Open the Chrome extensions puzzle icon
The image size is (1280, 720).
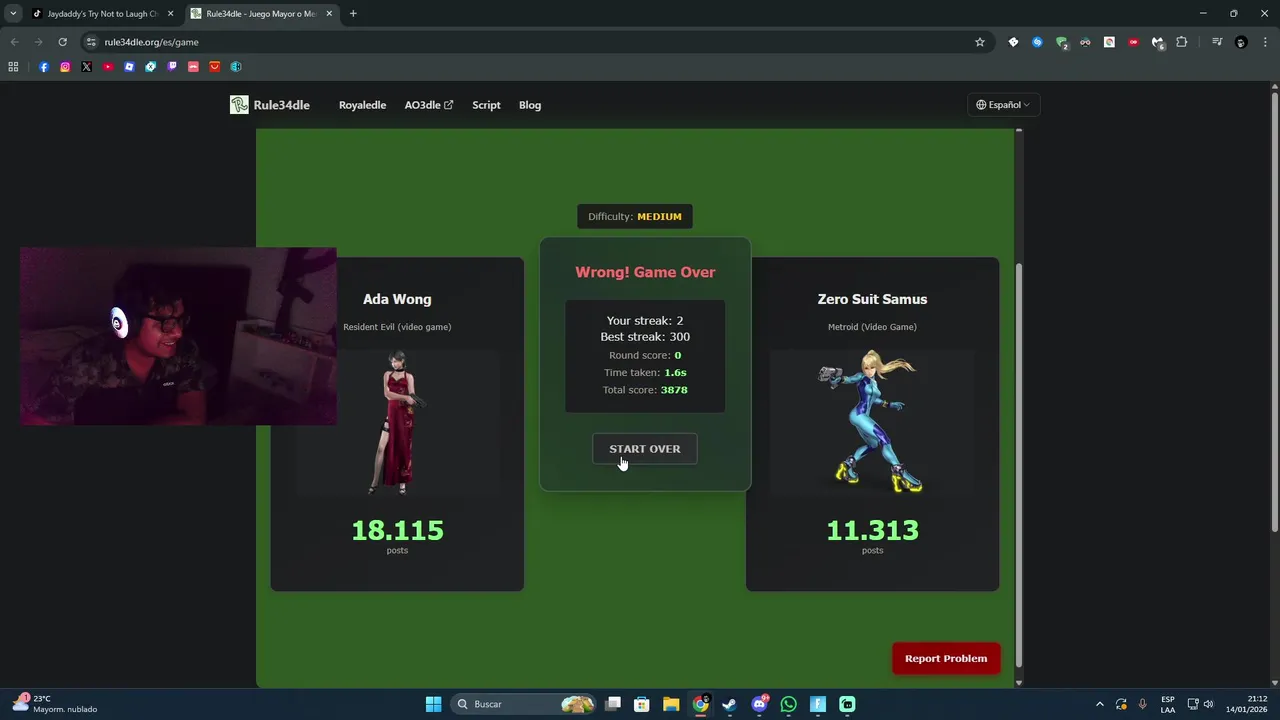(x=1181, y=42)
